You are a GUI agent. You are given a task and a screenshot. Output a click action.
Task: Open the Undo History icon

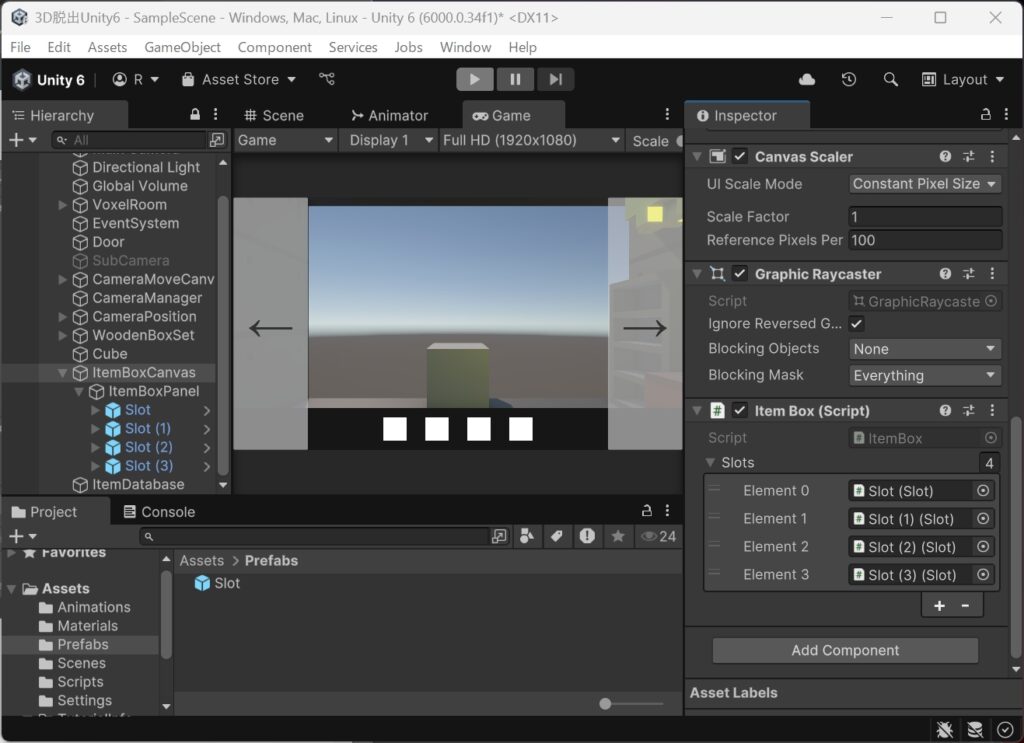(848, 80)
